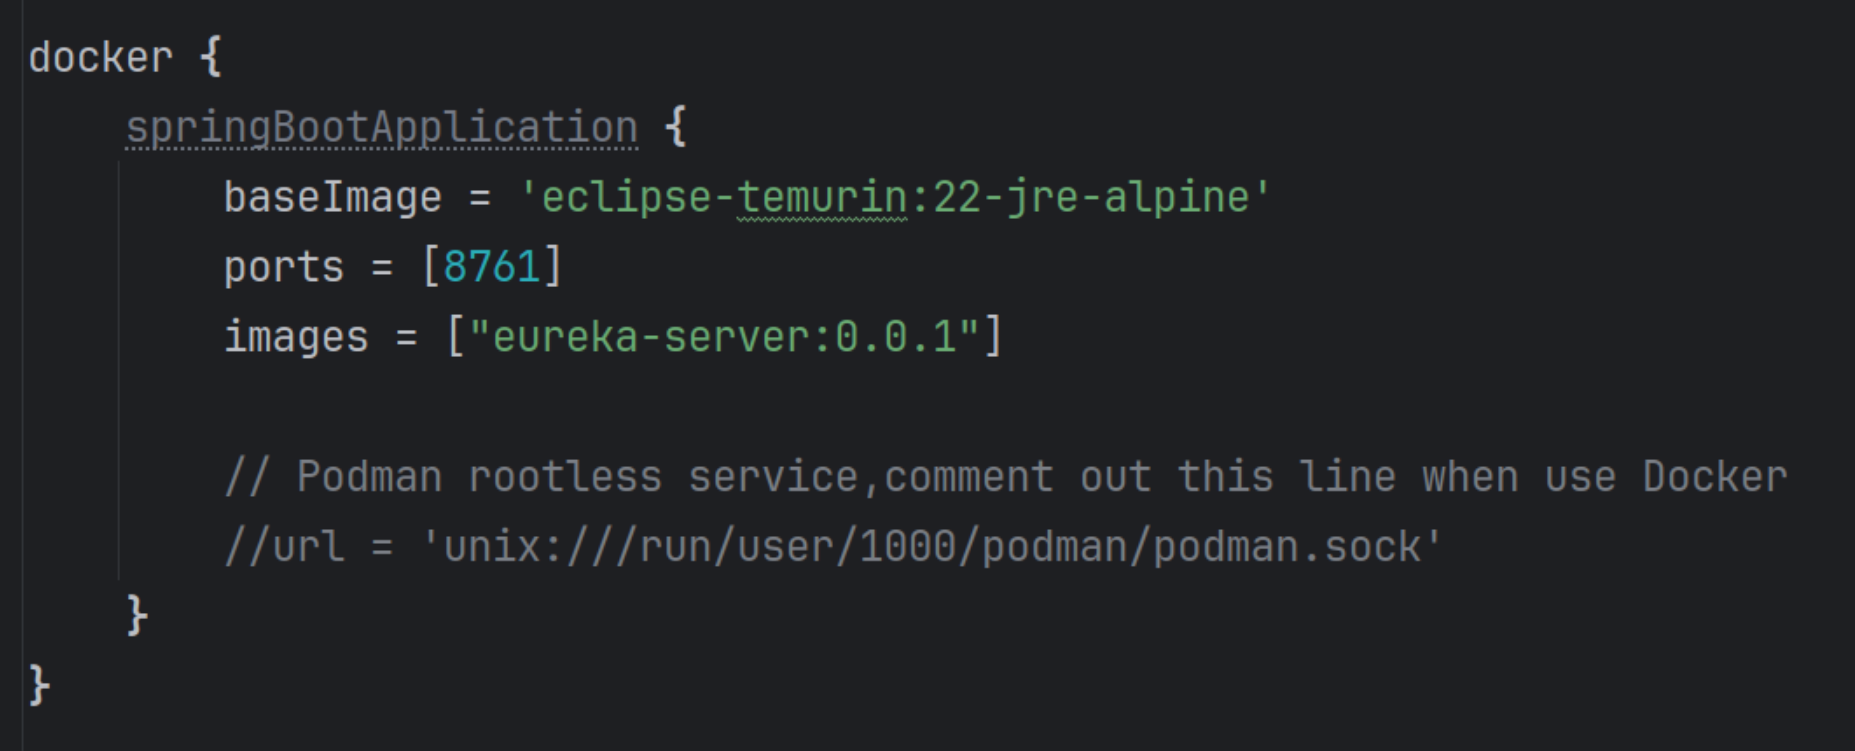Click the podman.sock path ending
Image resolution: width=1855 pixels, height=751 pixels.
(x=1287, y=547)
